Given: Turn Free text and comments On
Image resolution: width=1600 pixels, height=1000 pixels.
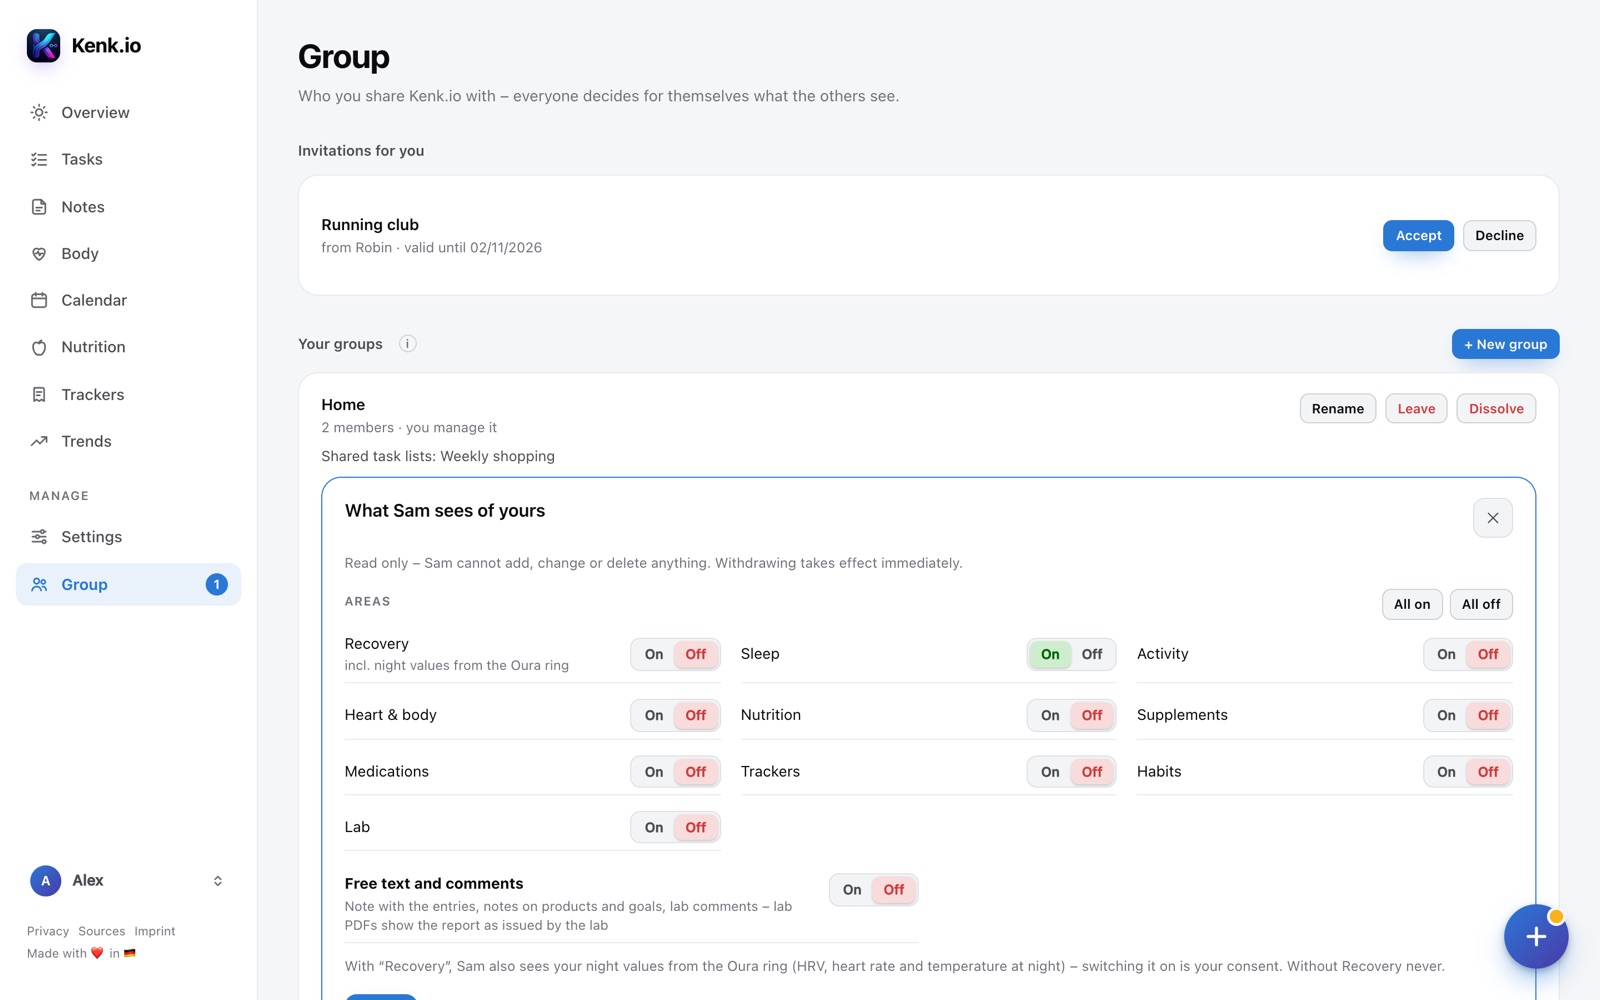Looking at the screenshot, I should pos(852,890).
